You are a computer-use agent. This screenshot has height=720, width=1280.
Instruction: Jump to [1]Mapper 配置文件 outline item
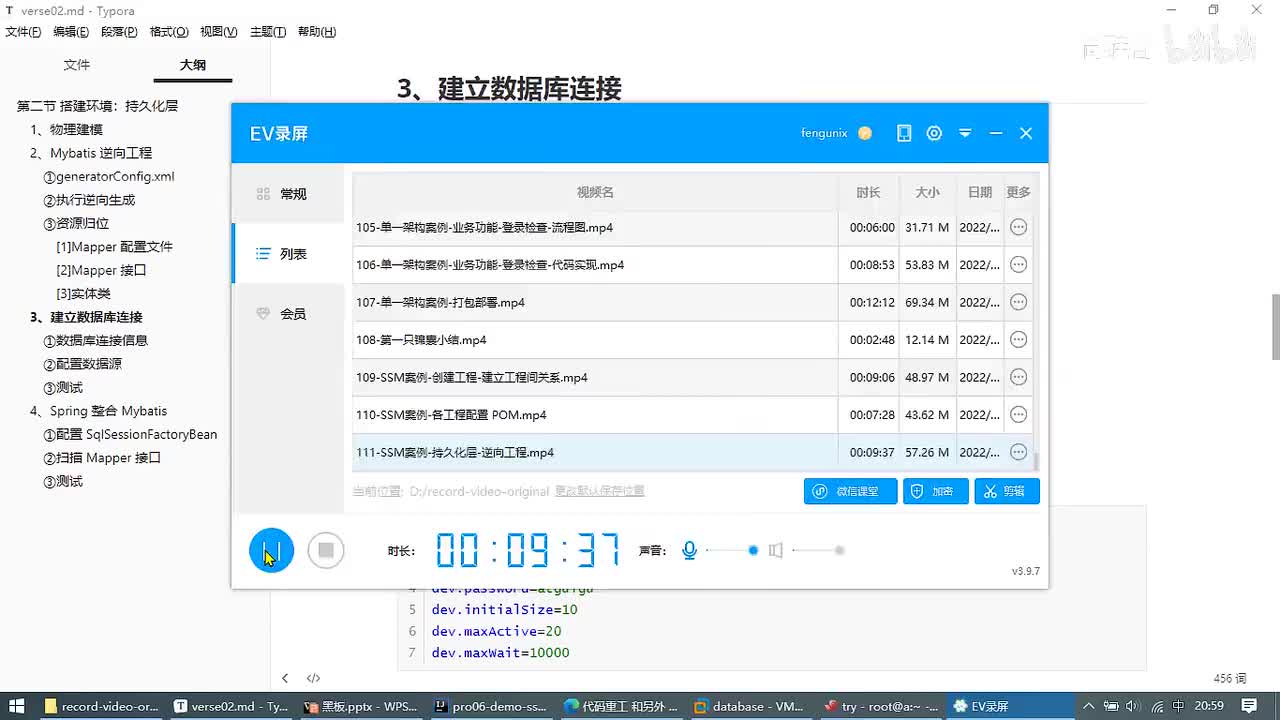(x=115, y=247)
